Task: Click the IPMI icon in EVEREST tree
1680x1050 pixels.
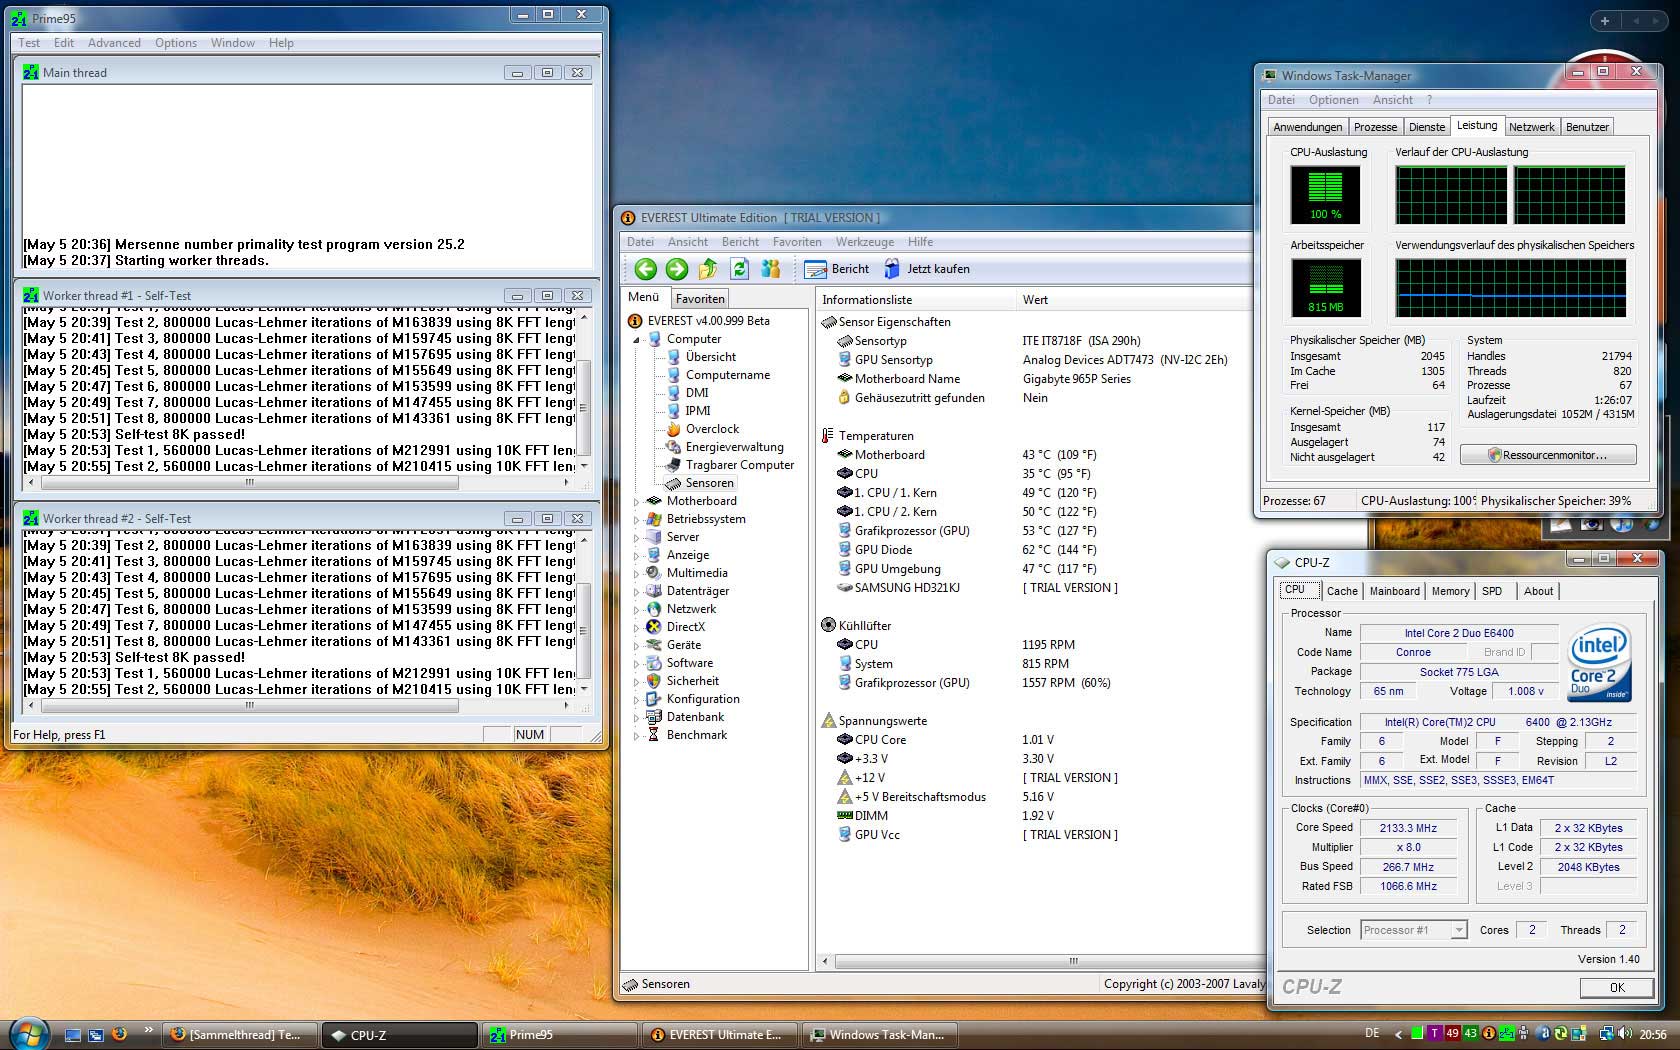Action: (674, 411)
